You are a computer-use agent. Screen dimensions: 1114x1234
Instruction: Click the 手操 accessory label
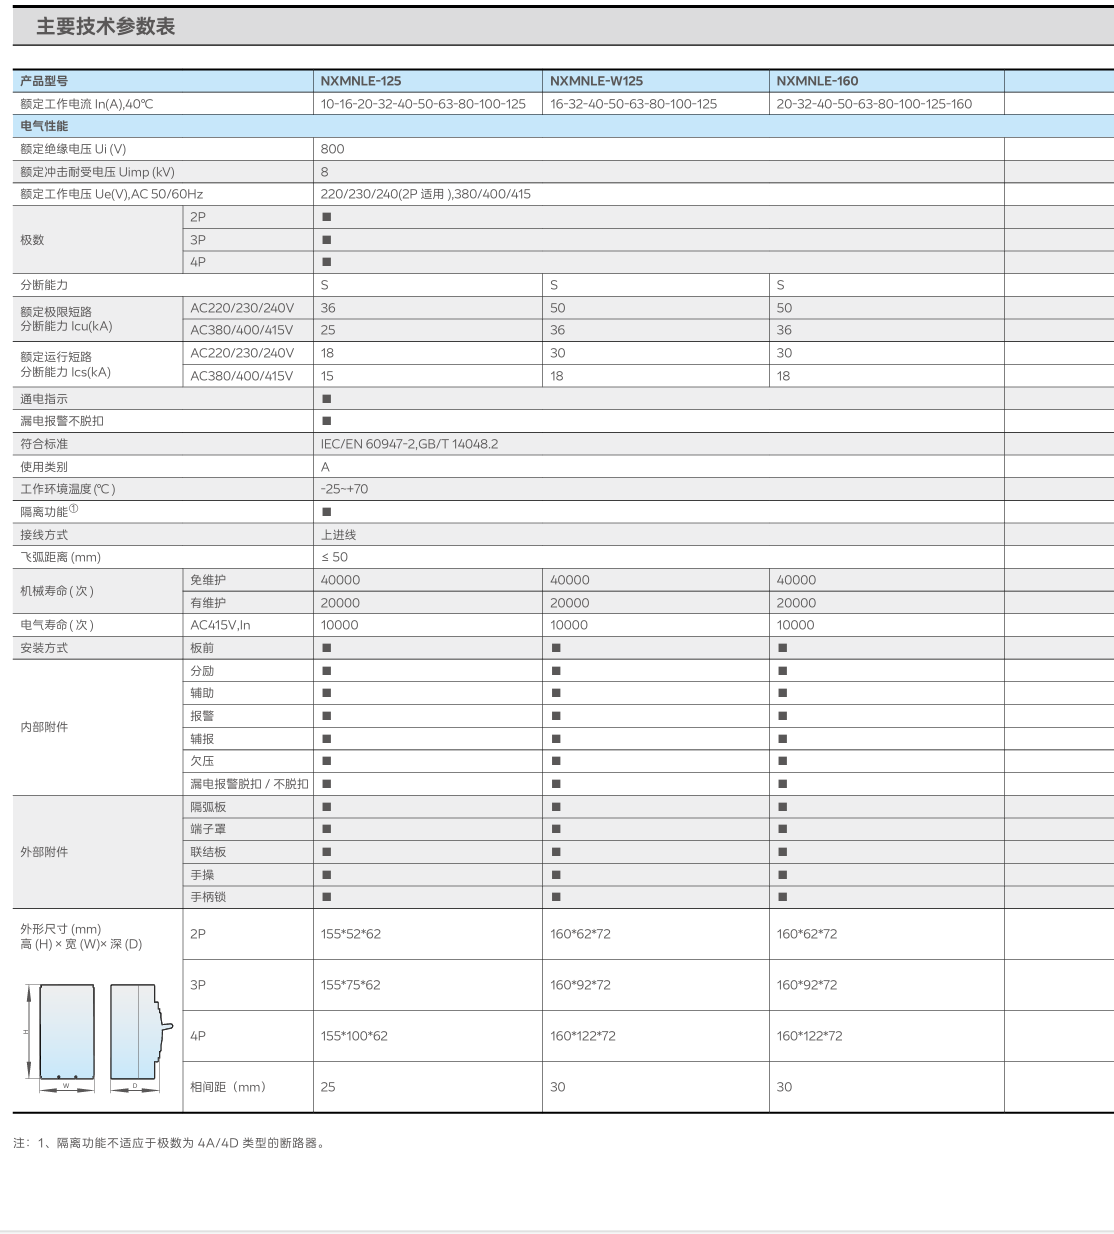pyautogui.click(x=202, y=875)
